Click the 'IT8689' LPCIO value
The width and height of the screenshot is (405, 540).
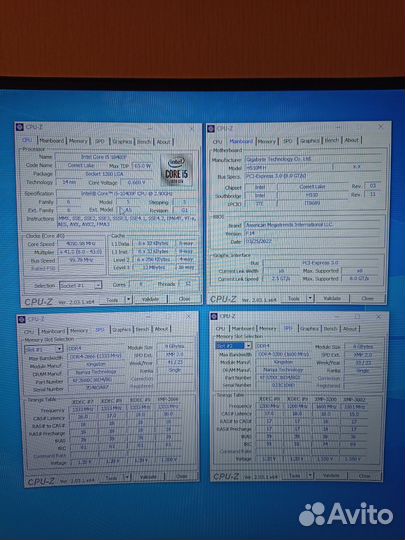[x=312, y=203]
